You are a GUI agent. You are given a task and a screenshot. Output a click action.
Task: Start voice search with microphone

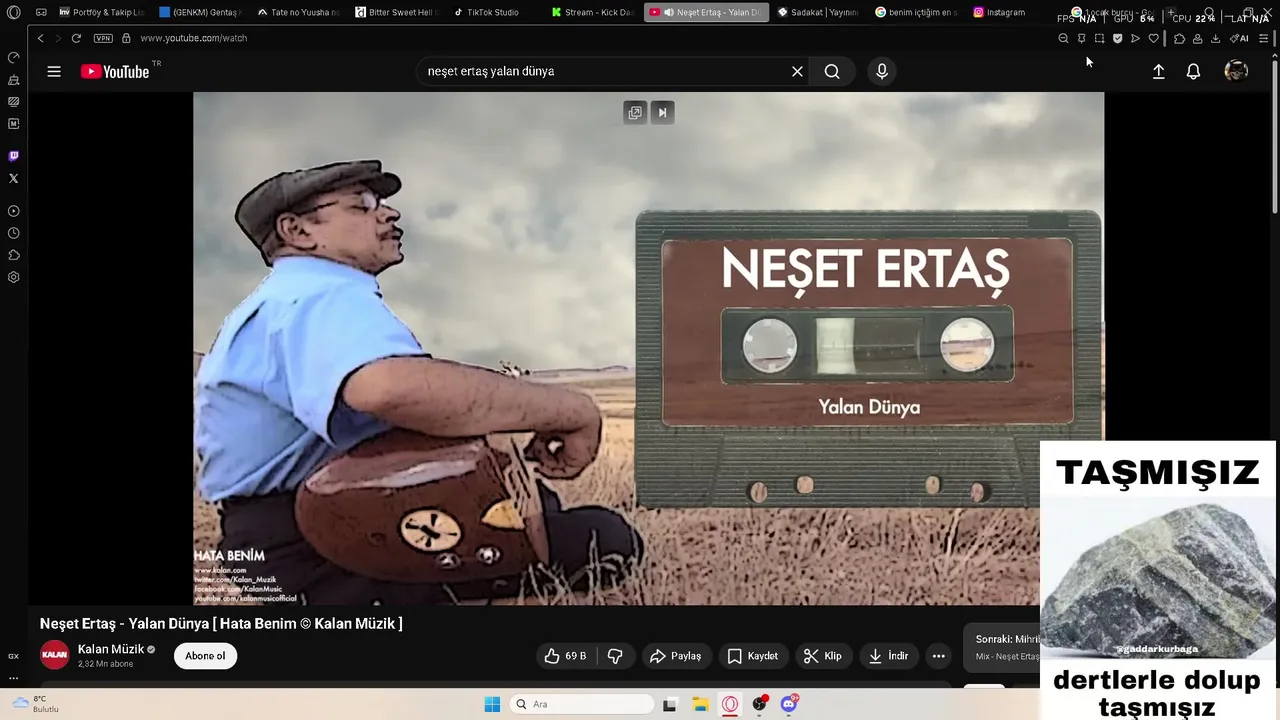pos(881,71)
